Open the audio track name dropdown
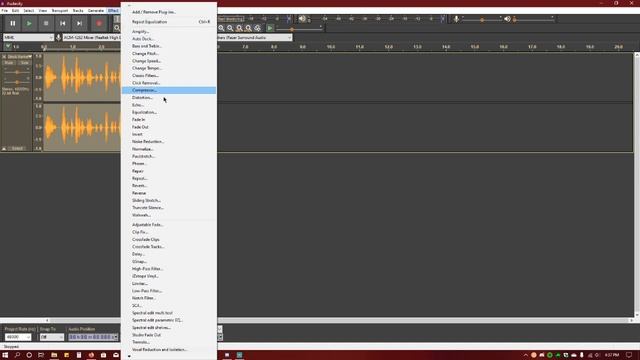This screenshot has height=360, width=640. click(19, 56)
